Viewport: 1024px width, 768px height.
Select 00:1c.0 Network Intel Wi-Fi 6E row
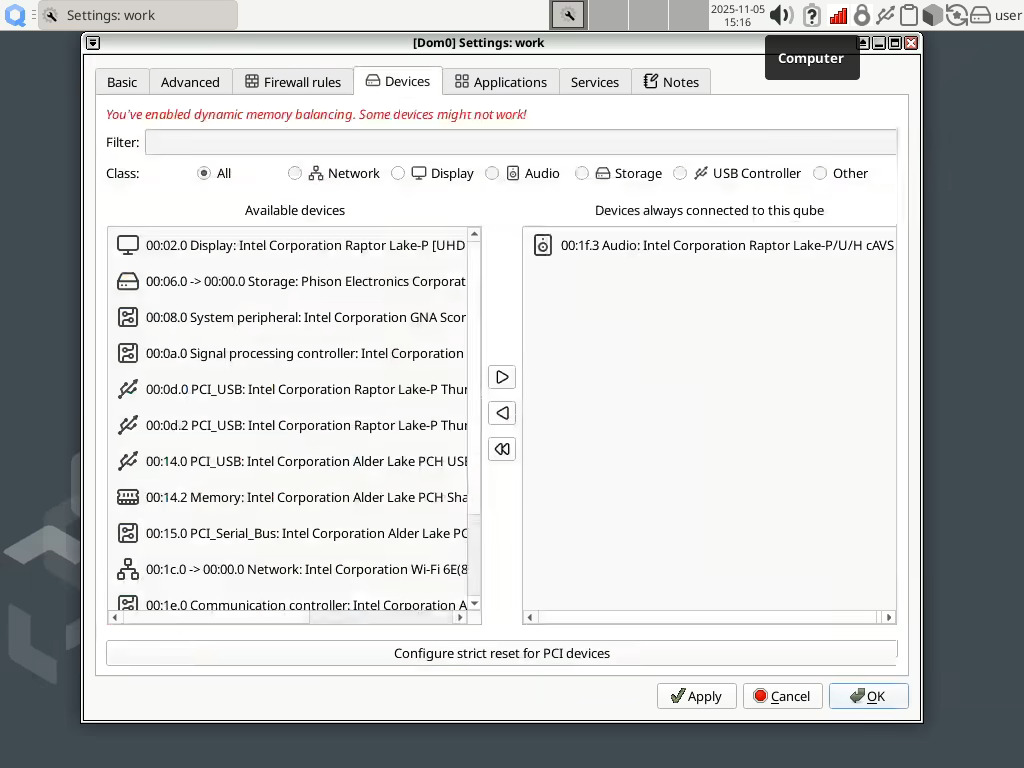(x=288, y=569)
